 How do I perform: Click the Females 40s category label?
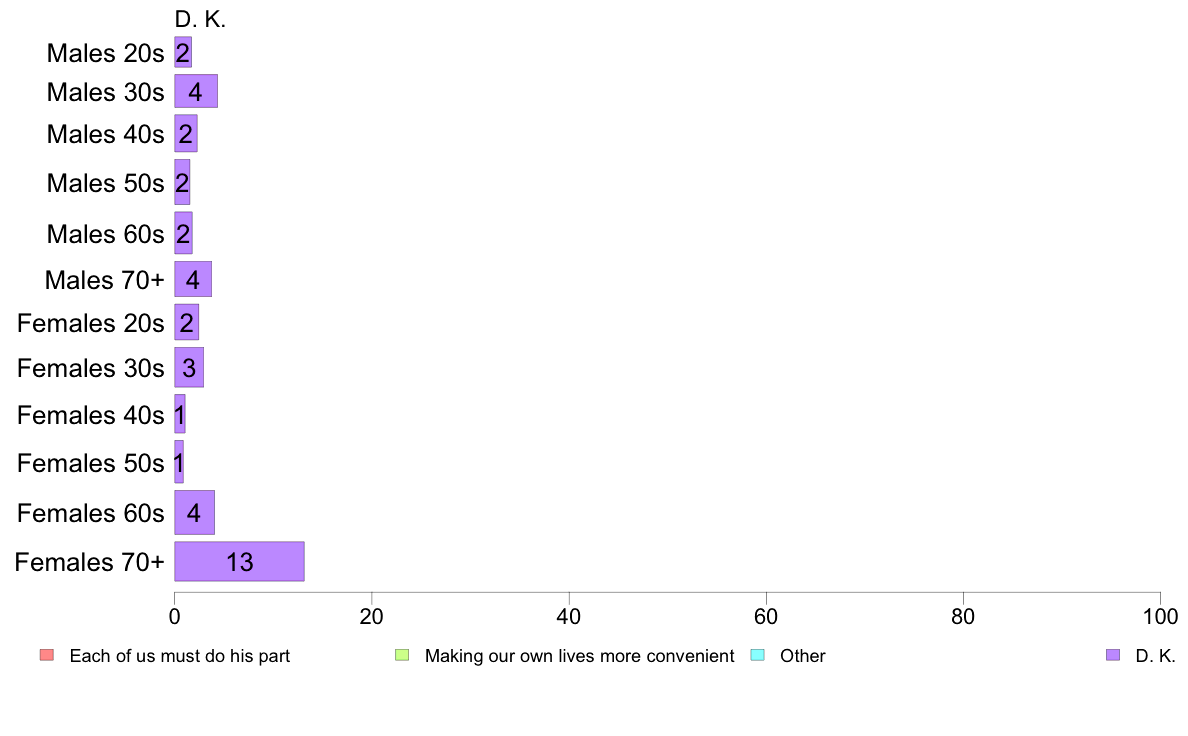pos(91,415)
